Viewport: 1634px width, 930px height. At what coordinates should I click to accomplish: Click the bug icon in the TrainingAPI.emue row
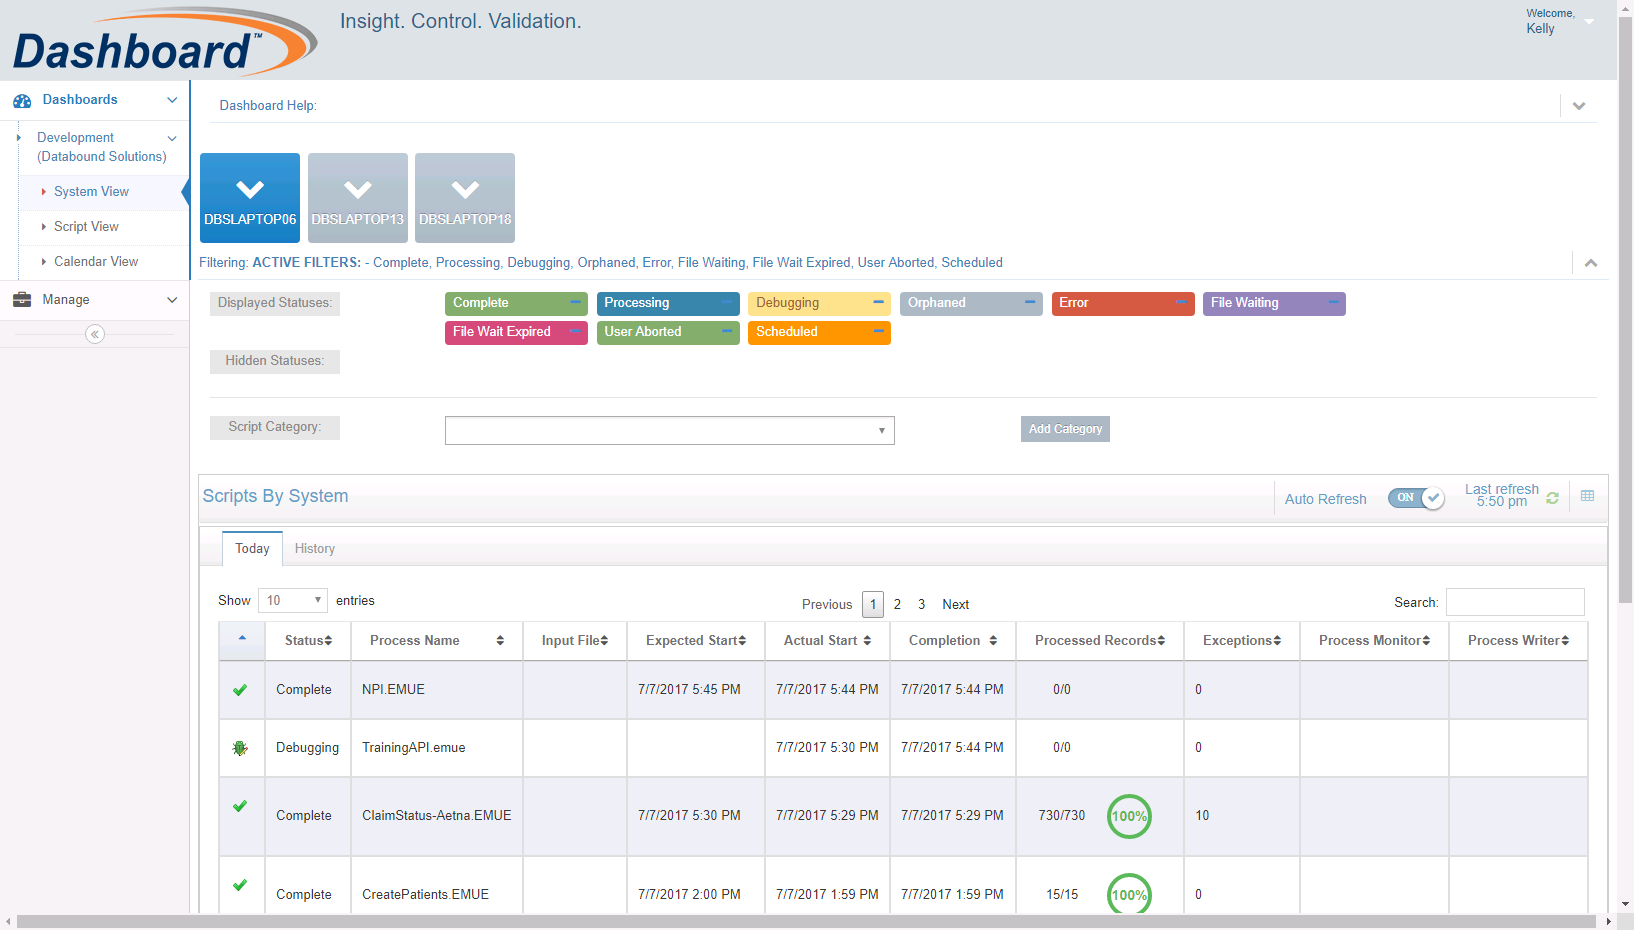240,748
